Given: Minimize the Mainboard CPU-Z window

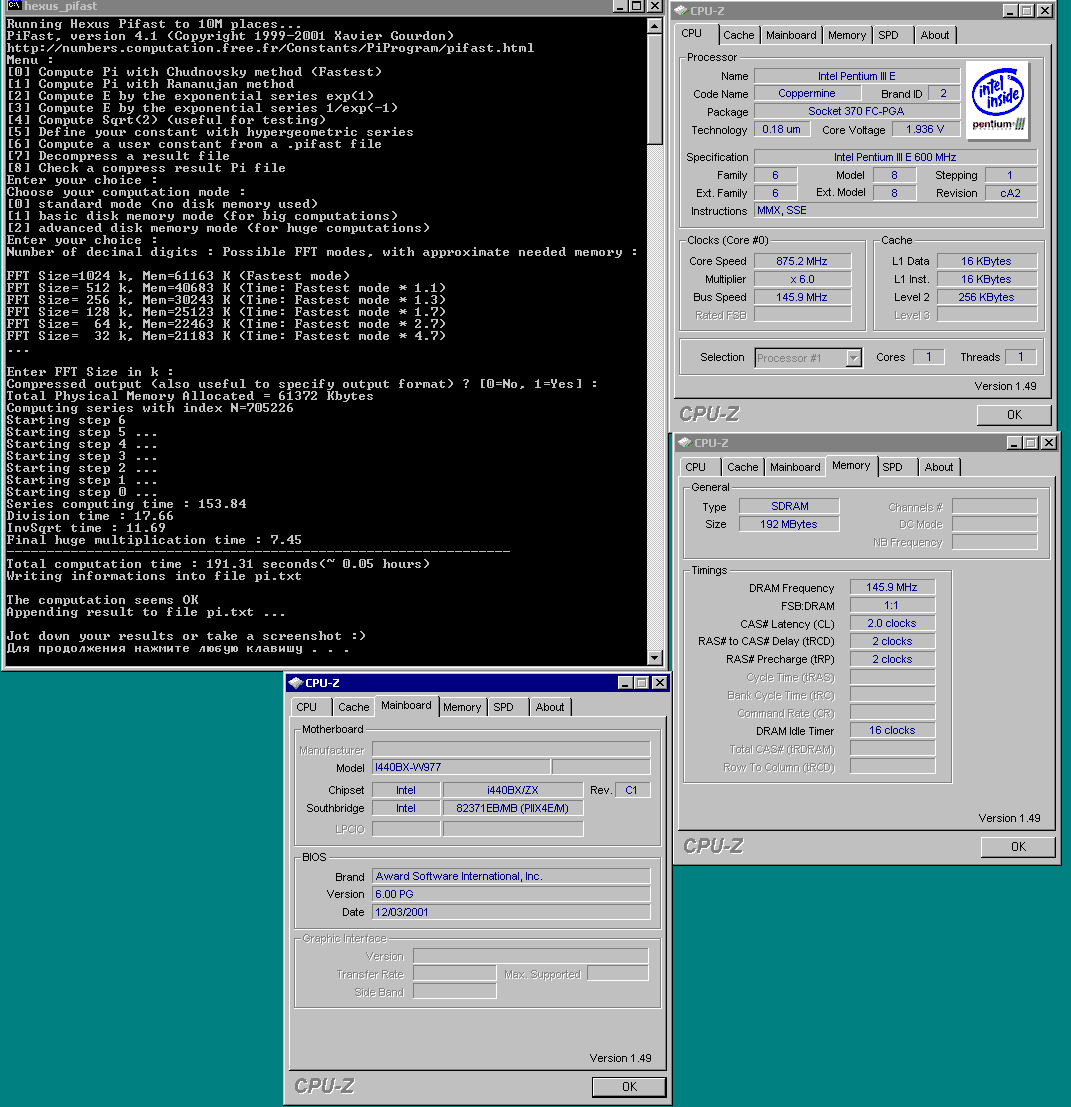Looking at the screenshot, I should click(625, 683).
